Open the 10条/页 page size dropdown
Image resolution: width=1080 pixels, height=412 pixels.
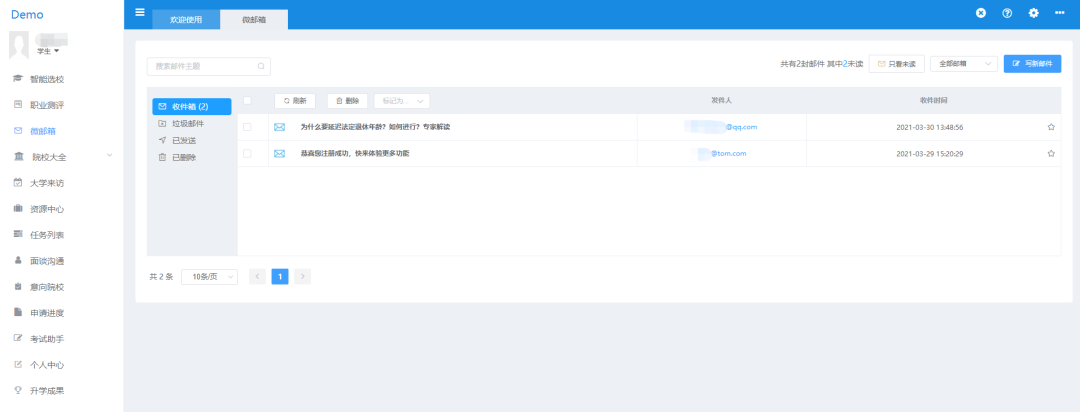point(209,276)
